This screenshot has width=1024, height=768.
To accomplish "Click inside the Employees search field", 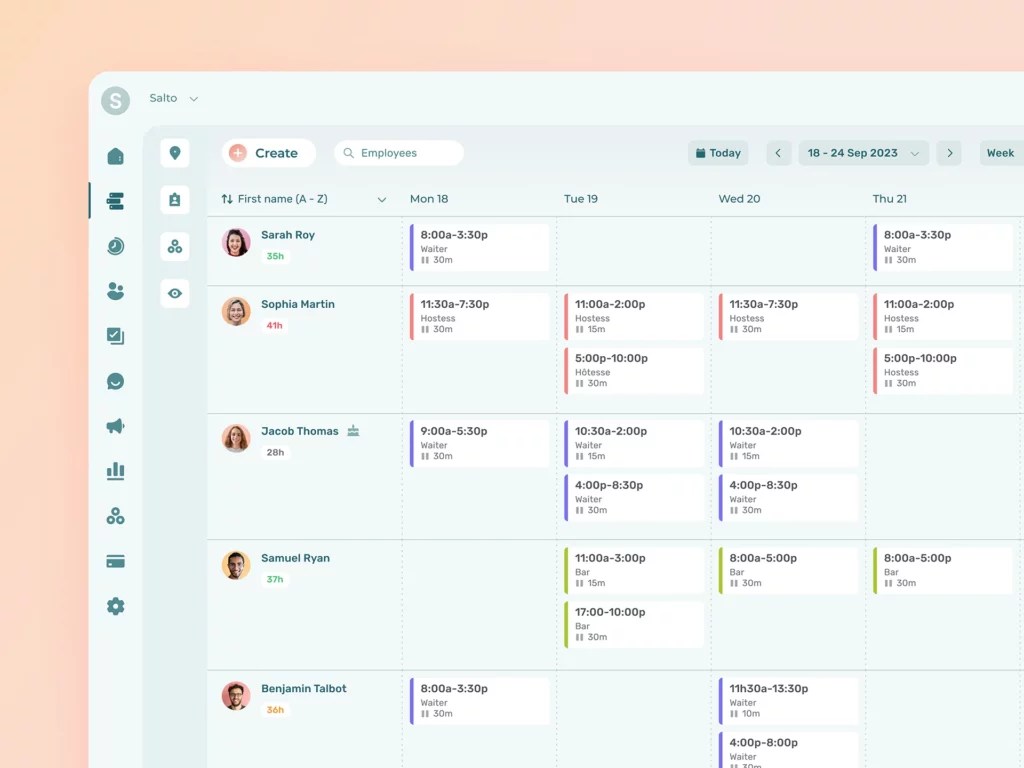I will tap(398, 152).
